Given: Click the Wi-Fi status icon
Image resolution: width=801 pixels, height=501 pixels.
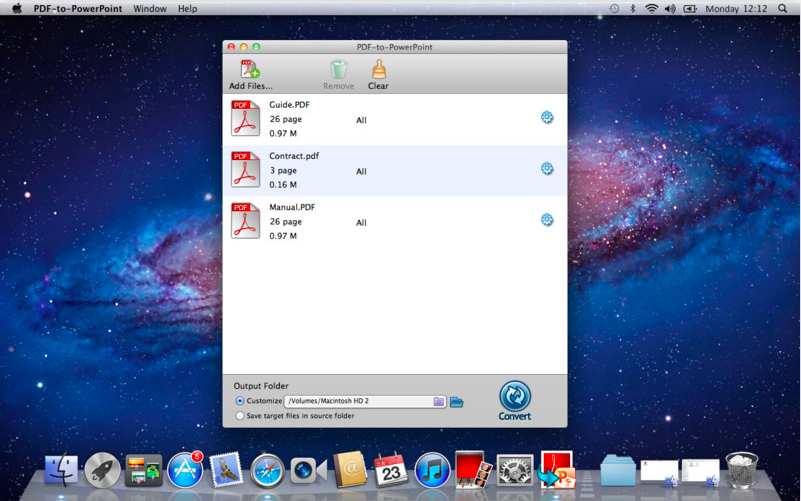Looking at the screenshot, I should coord(651,8).
